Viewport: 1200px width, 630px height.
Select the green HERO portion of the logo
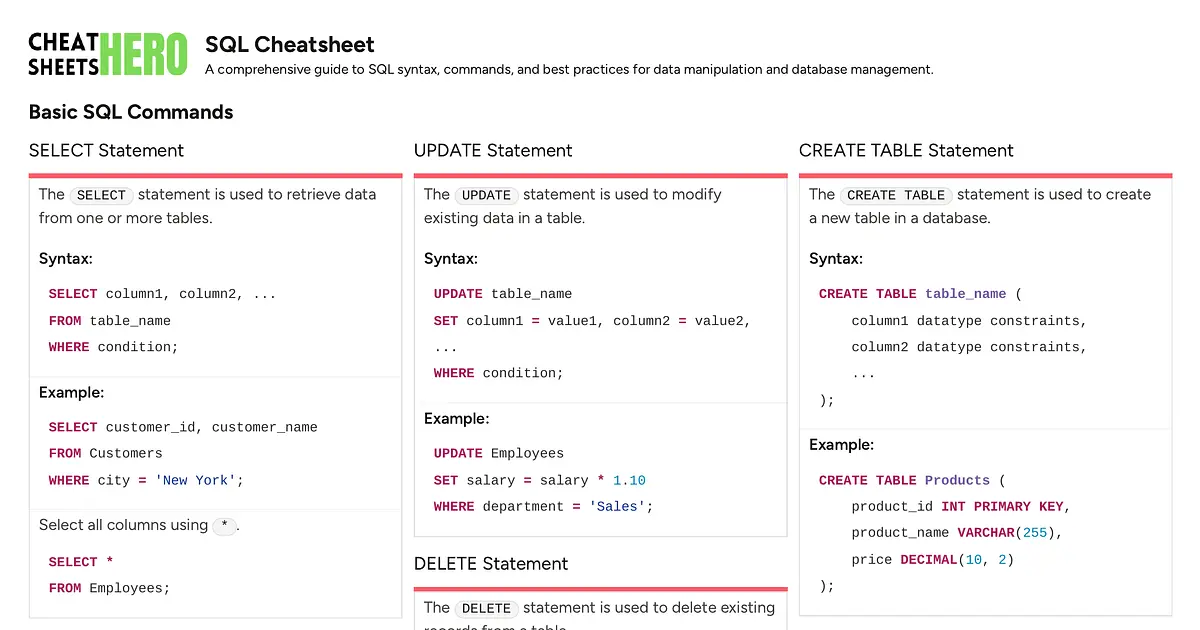pos(146,52)
